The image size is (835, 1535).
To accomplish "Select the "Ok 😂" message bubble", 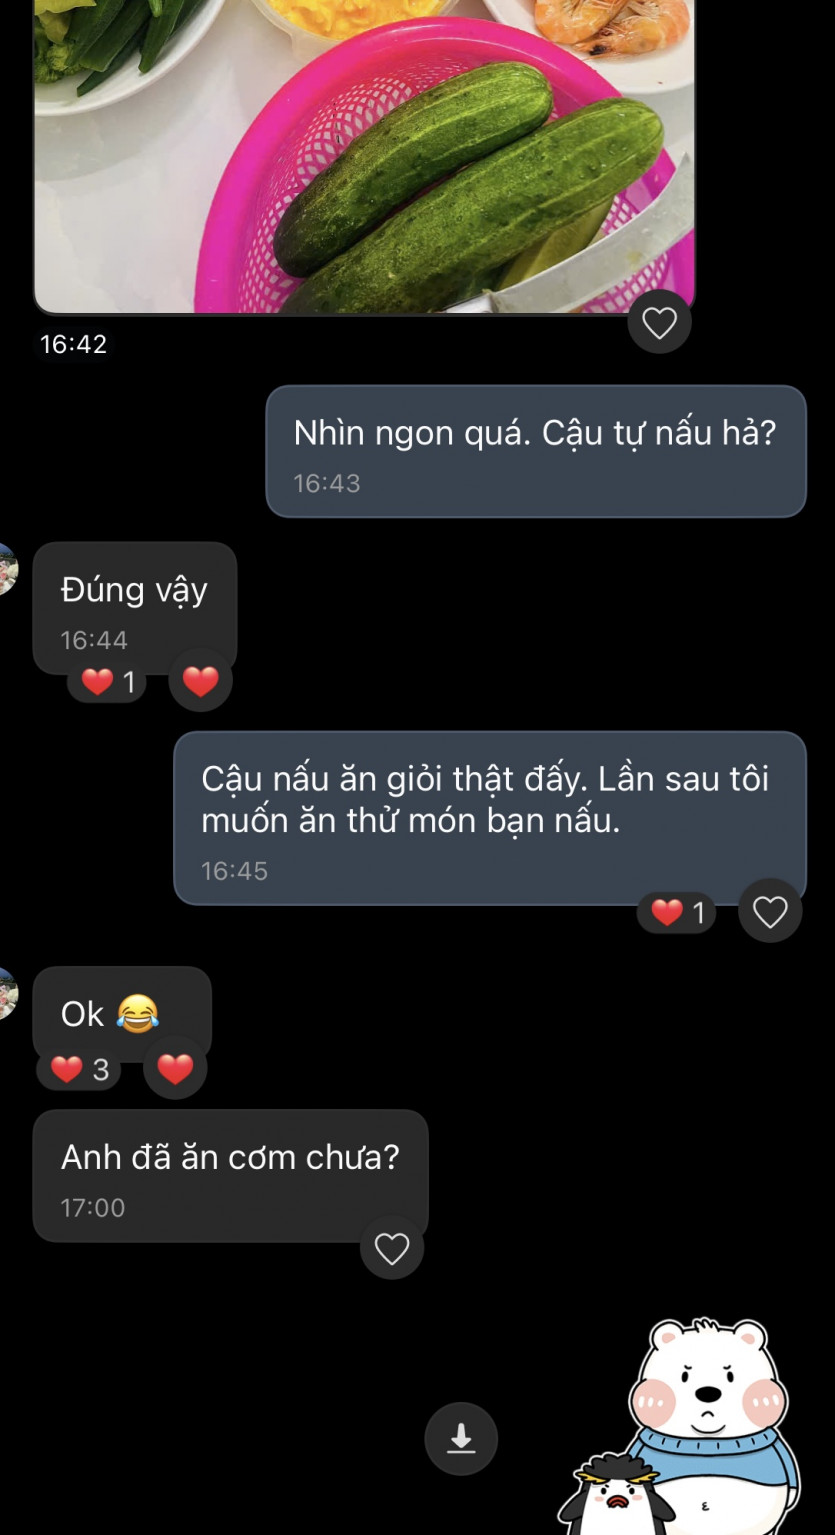I will click(121, 1012).
